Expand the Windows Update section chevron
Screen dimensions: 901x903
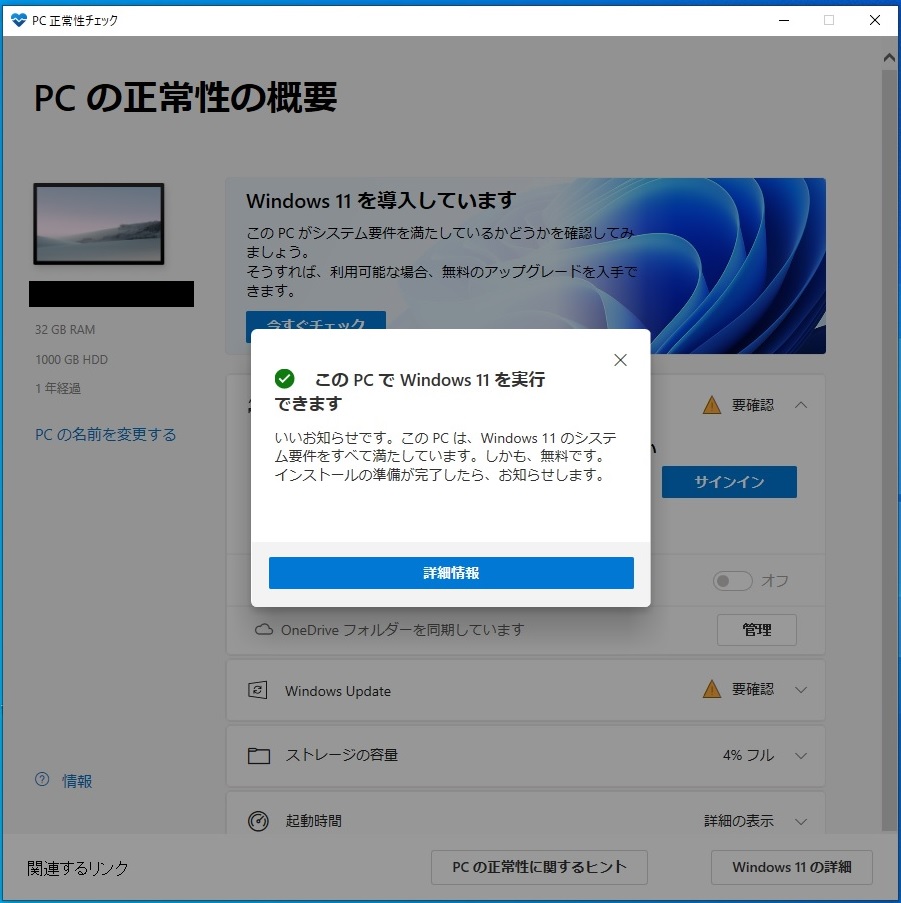pos(800,689)
